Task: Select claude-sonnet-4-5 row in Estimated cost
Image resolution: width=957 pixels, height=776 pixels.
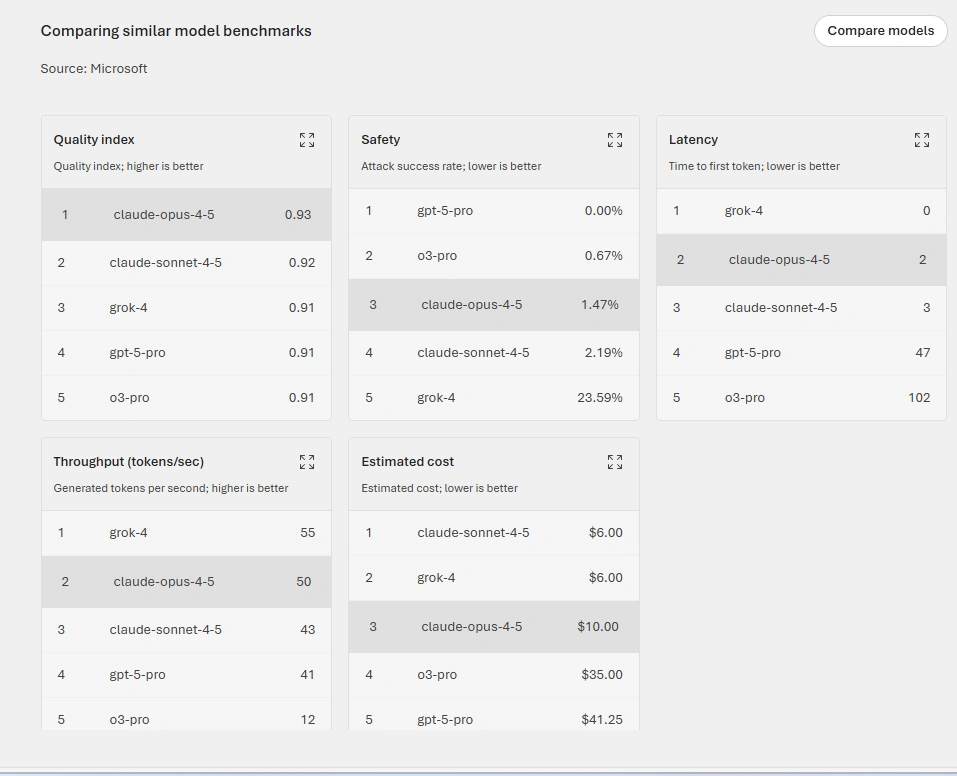Action: [x=494, y=532]
